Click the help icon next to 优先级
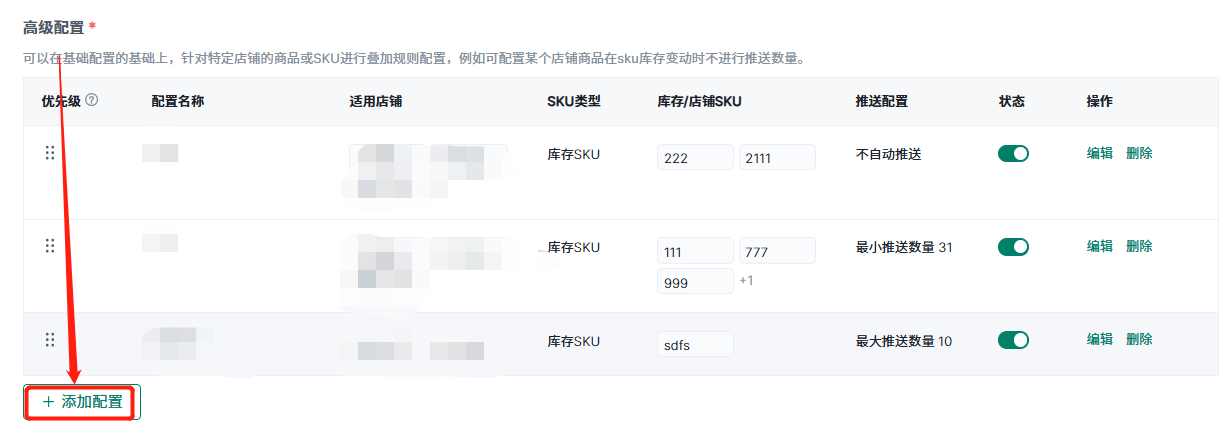 tap(92, 101)
